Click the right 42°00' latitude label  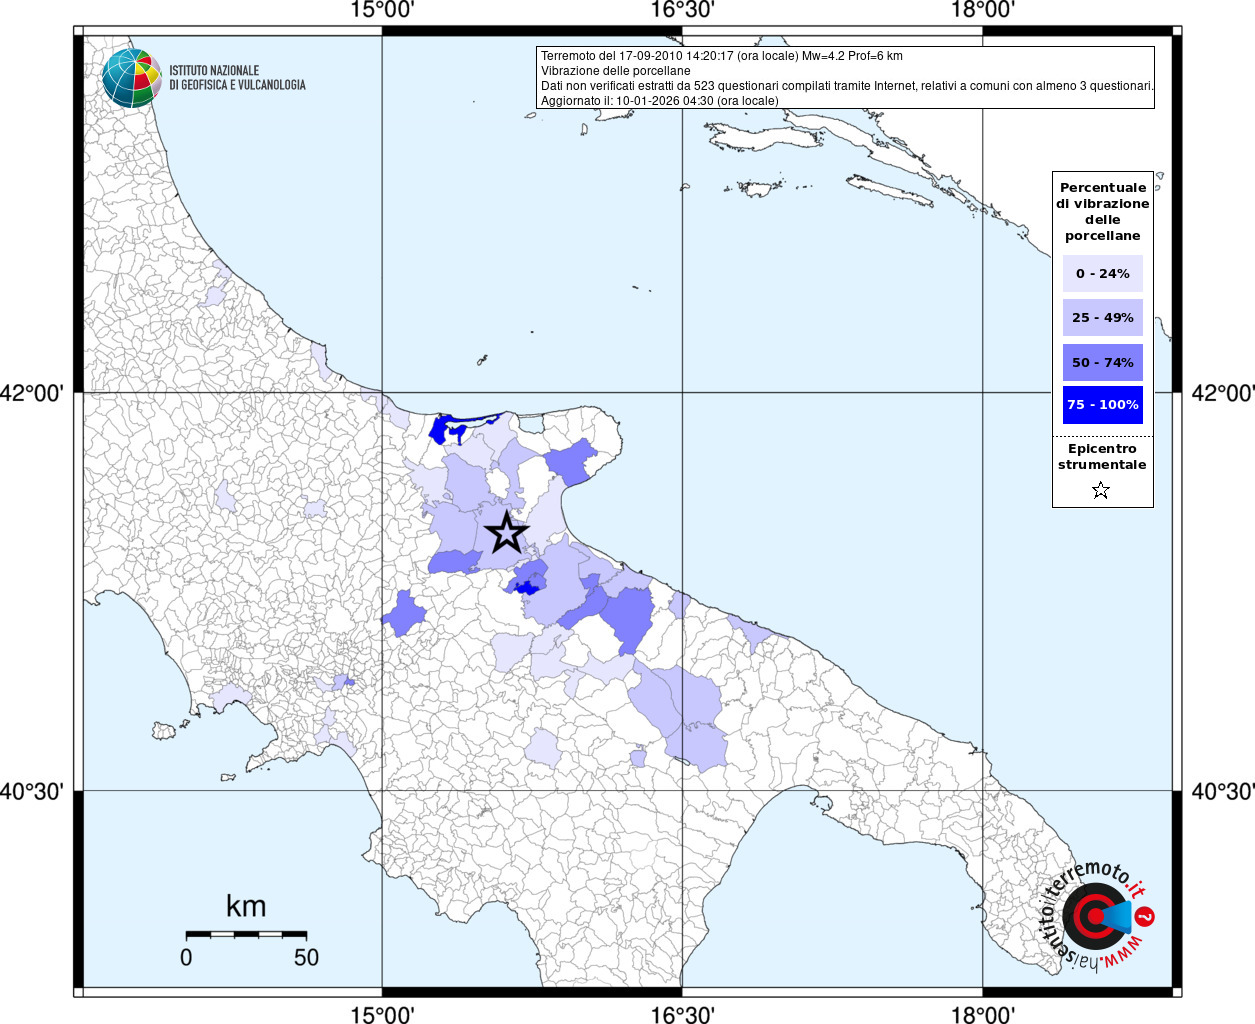pyautogui.click(x=1223, y=393)
